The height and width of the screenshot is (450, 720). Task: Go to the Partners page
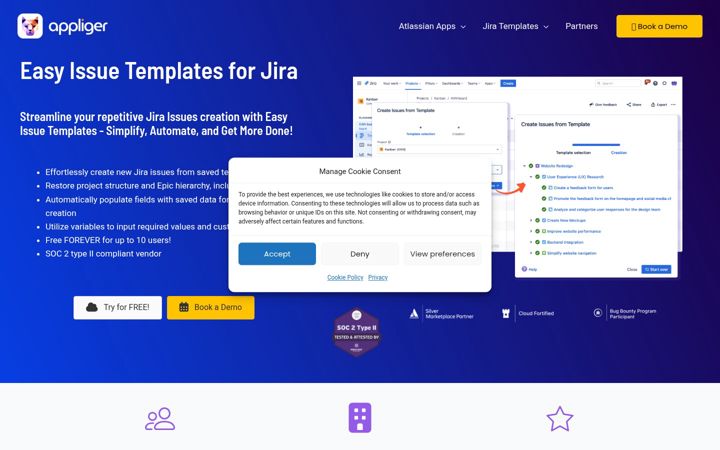point(581,26)
